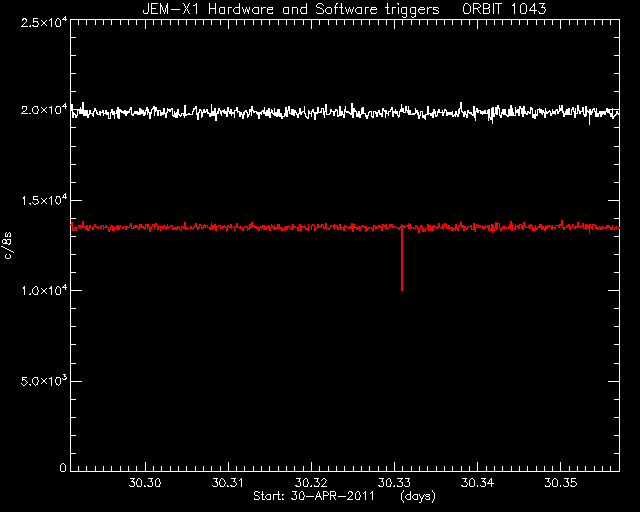Select the 1.5×10⁴ y-axis label
The height and width of the screenshot is (512, 640).
[44, 200]
